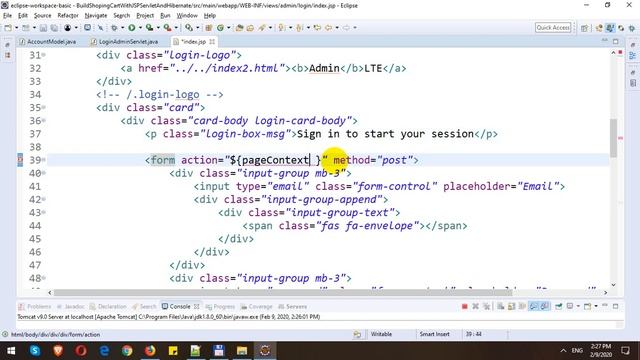Click the Open Type folder icon in toolbar
Screen dimensions: 640x360
tap(239, 27)
